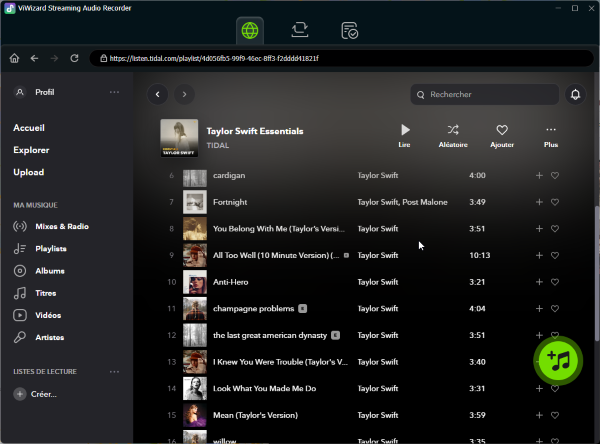Open the more options dots beside Profil
The height and width of the screenshot is (444, 600).
coord(114,92)
